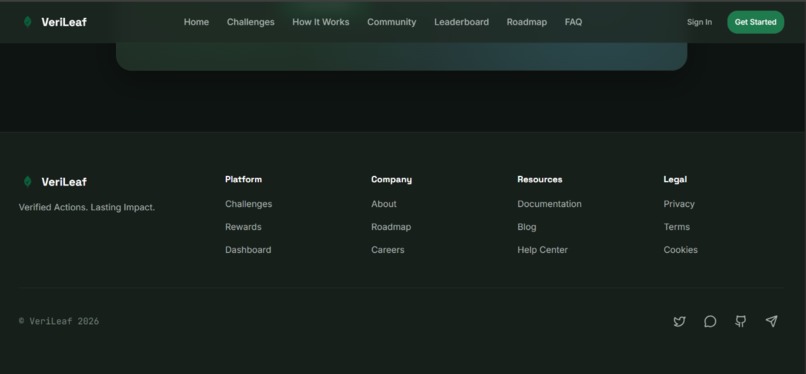Open Careers link in footer
This screenshot has width=806, height=374.
click(x=388, y=250)
